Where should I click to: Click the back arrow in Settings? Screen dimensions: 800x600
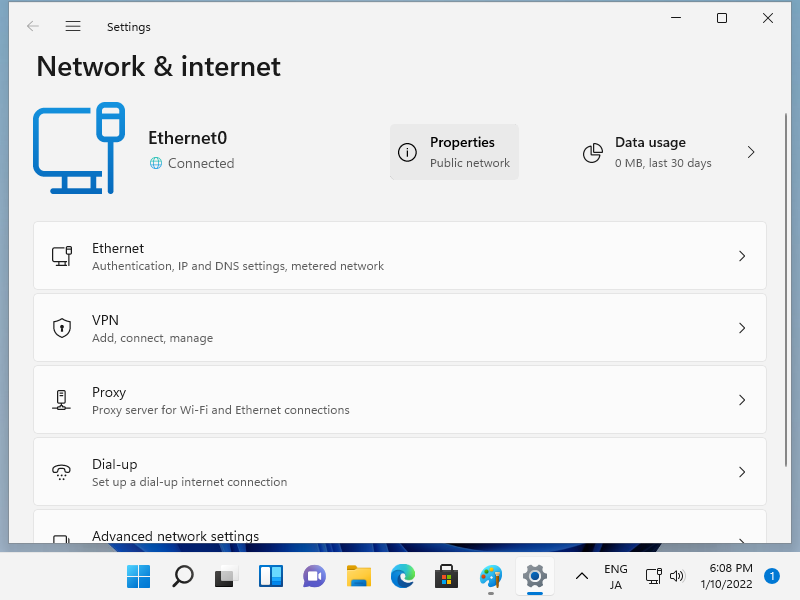click(33, 27)
